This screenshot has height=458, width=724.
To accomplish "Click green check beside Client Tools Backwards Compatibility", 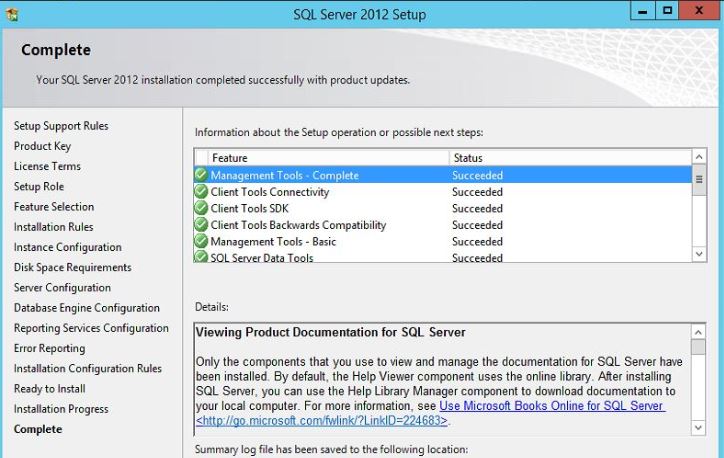I will click(x=201, y=225).
